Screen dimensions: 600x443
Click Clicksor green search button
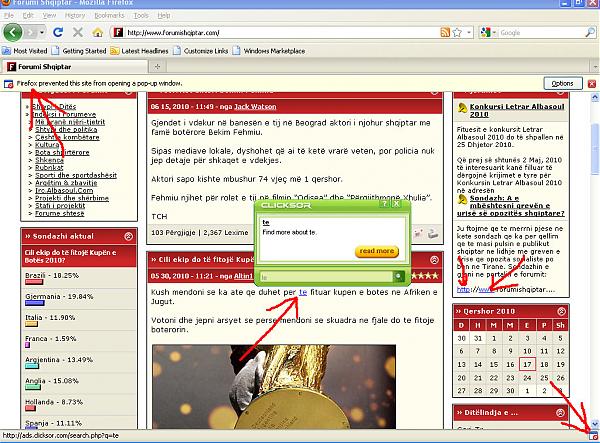click(399, 276)
